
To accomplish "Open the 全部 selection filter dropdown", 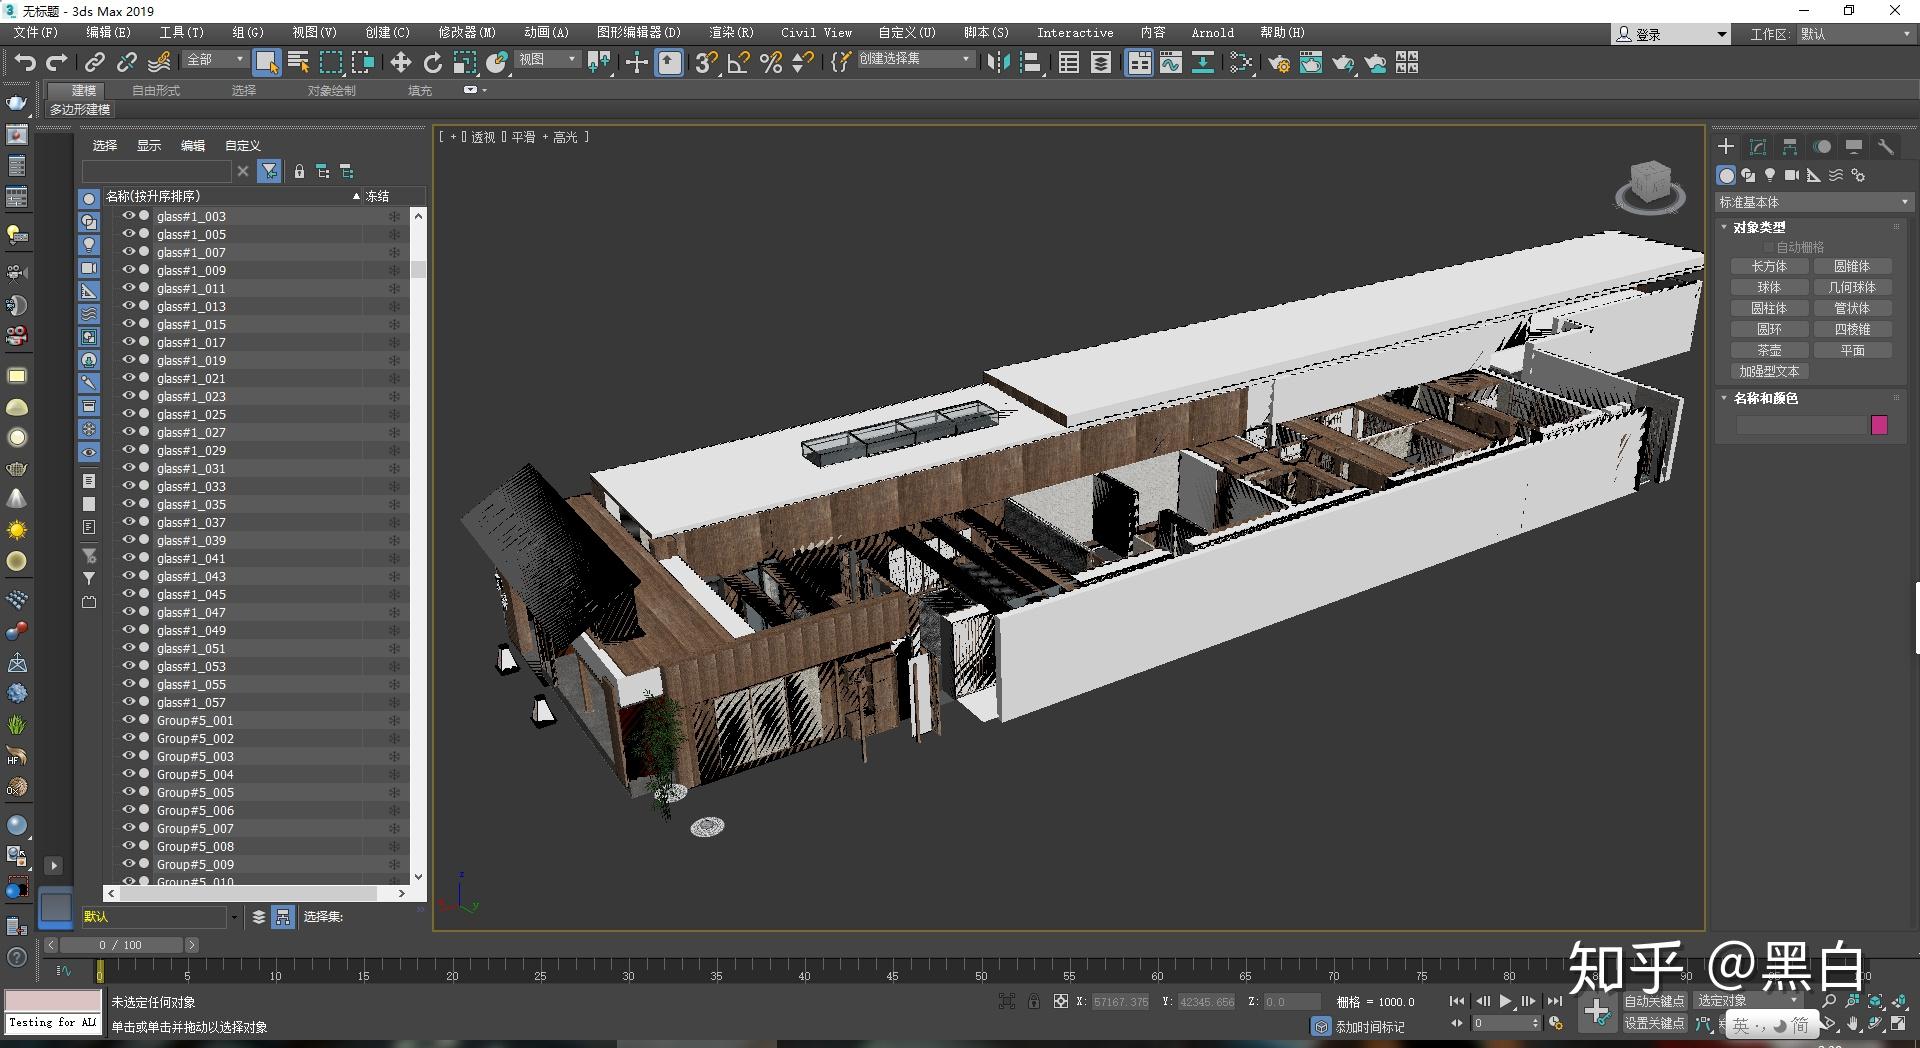I will click(x=215, y=60).
